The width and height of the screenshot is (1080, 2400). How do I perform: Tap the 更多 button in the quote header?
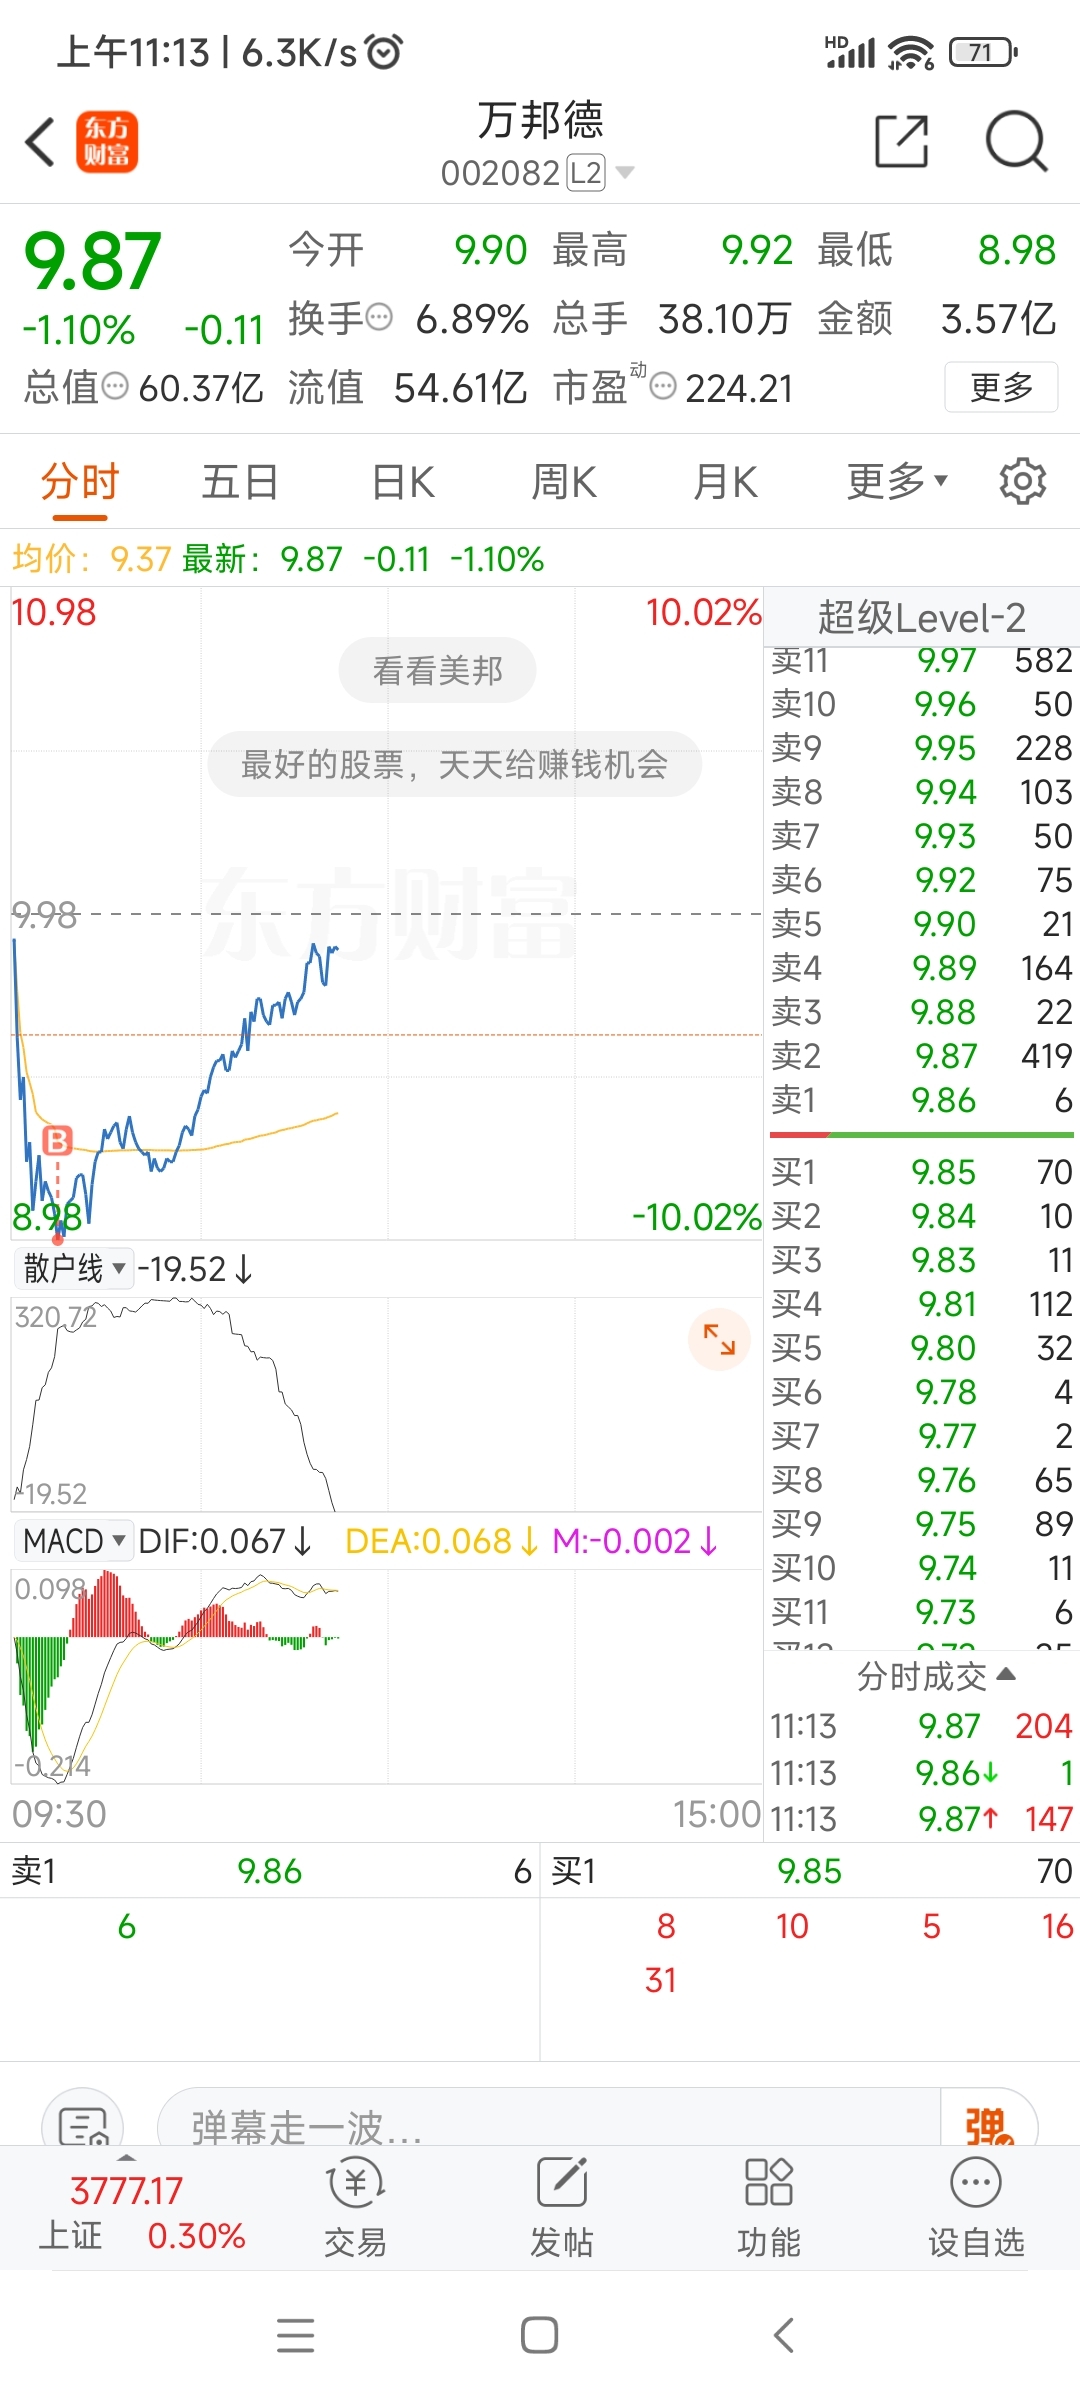pyautogui.click(x=1001, y=386)
